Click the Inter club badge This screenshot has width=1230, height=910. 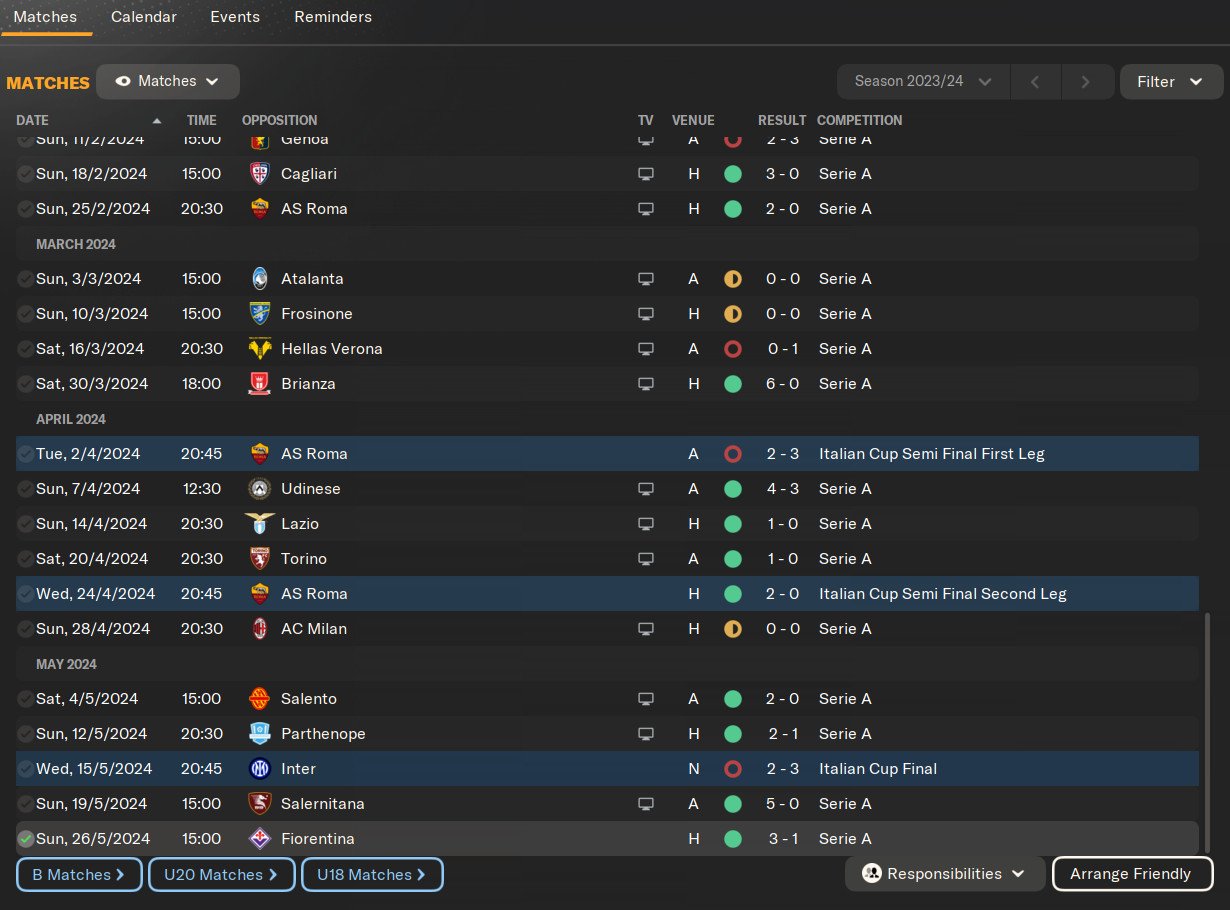coord(259,768)
